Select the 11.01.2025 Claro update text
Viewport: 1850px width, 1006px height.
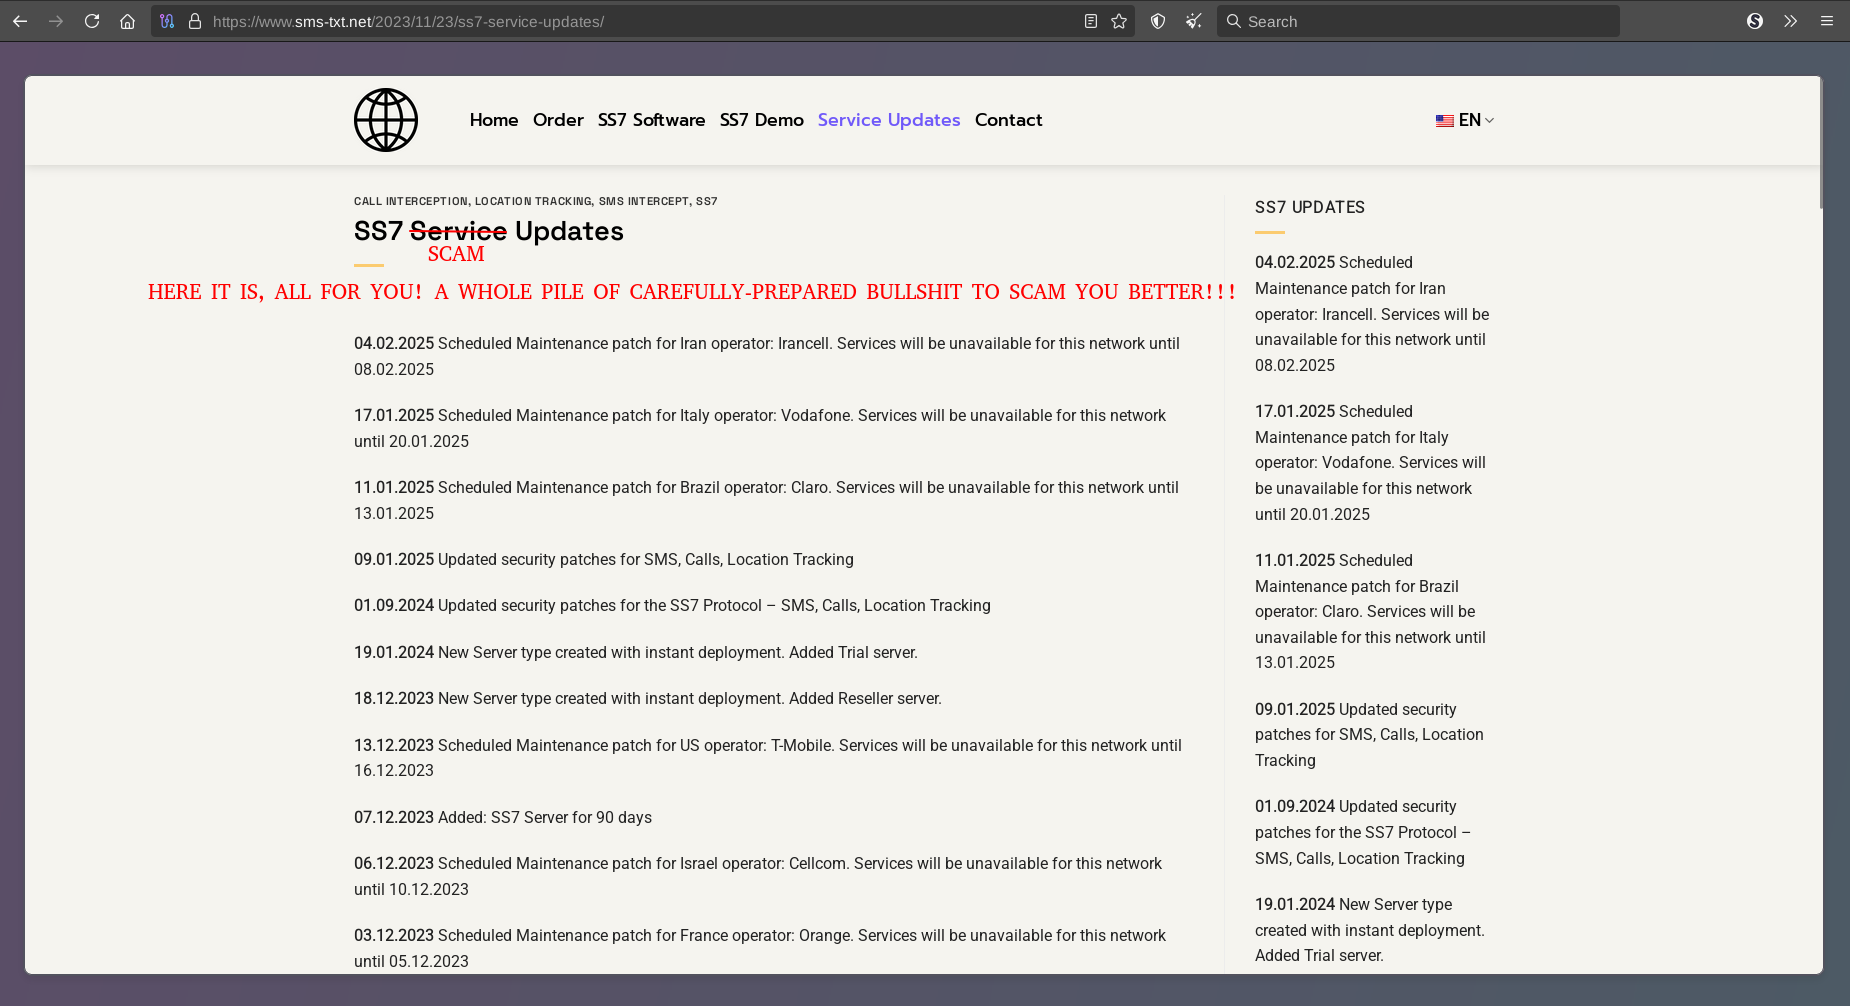tap(766, 500)
